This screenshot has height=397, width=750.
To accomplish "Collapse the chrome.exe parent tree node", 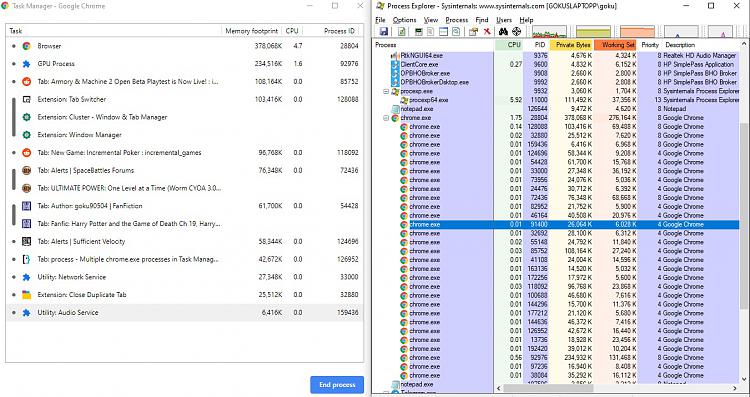I will point(386,118).
